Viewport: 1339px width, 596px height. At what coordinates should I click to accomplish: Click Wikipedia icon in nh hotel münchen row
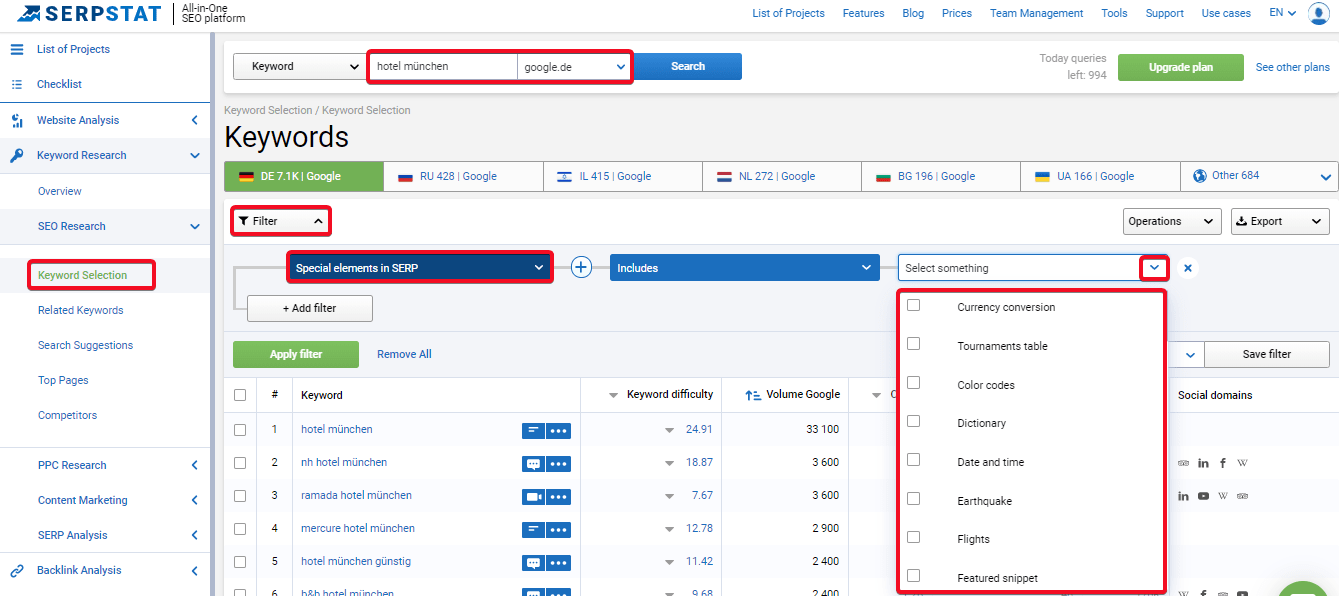click(x=1242, y=463)
